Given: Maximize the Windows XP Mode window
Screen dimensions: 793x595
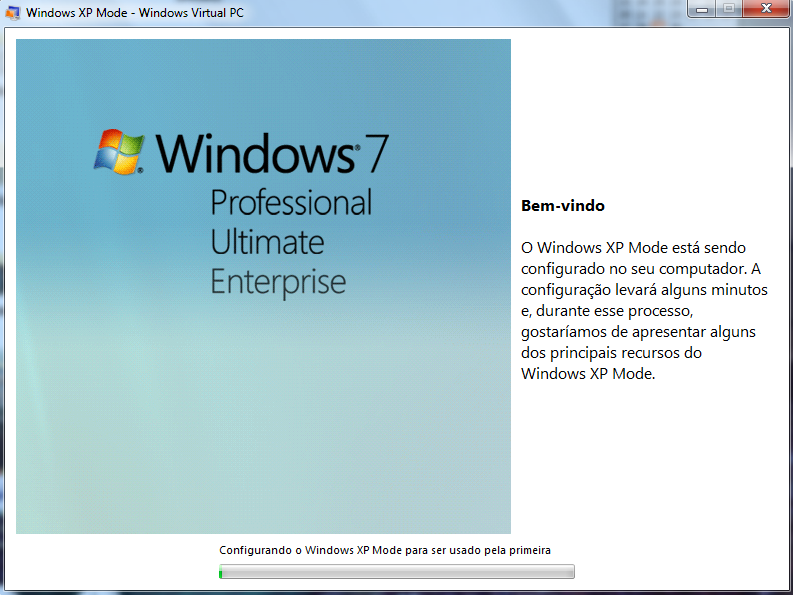Looking at the screenshot, I should click(729, 9).
